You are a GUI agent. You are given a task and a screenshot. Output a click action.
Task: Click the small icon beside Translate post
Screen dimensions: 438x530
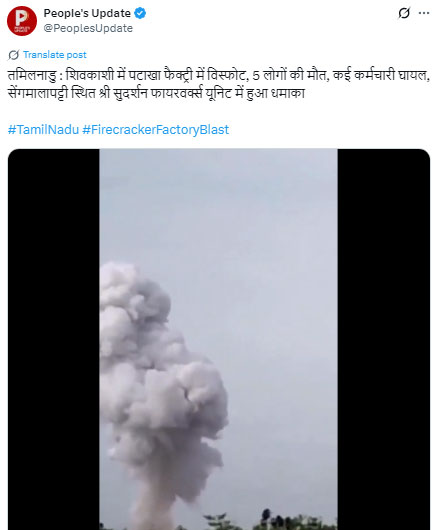(x=14, y=55)
